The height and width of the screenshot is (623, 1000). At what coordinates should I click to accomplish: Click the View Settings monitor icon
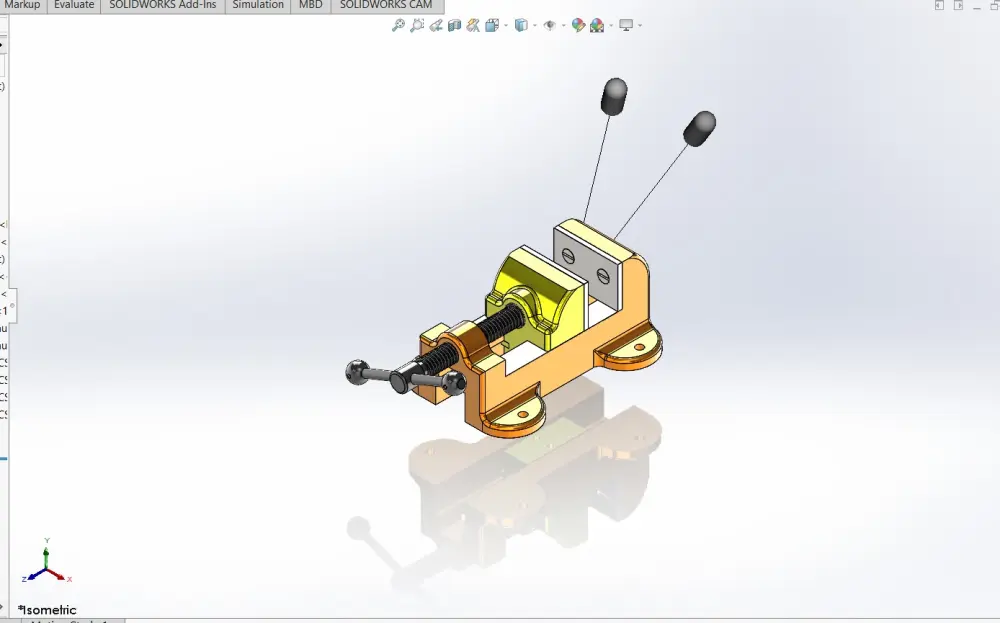coord(626,26)
